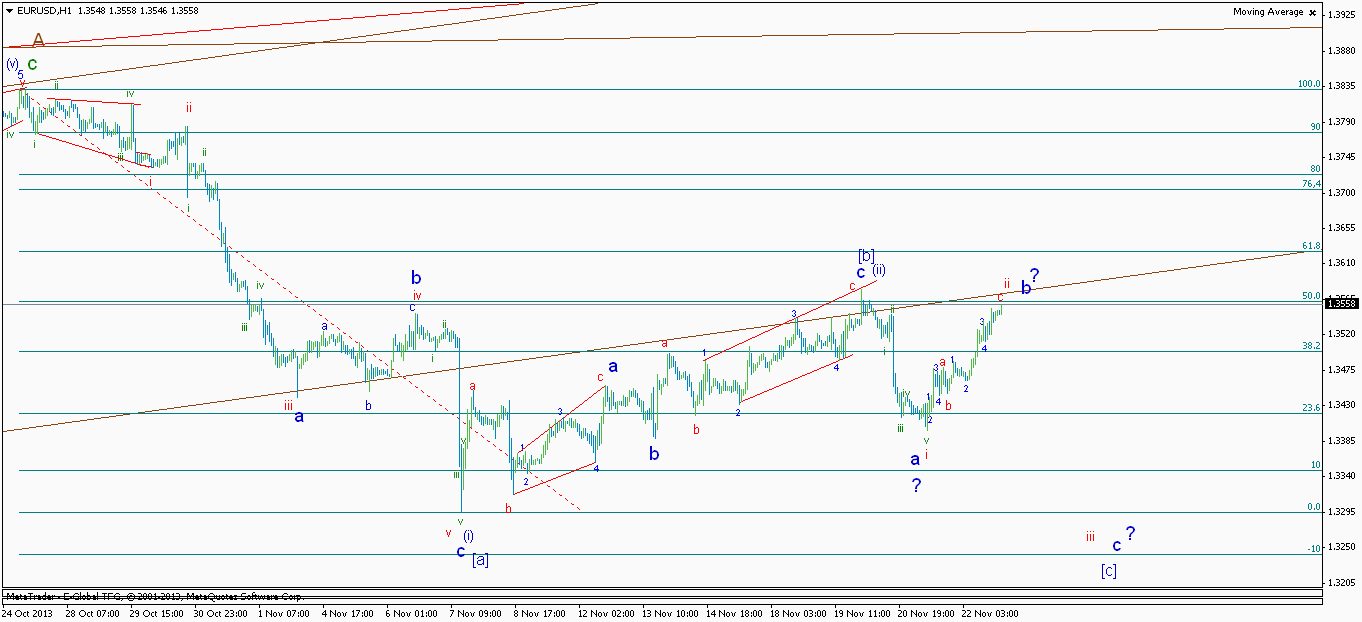Screen dimensions: 1362x622
Task: Click the Fibonacci 23.6 level label
Action: (1311, 408)
